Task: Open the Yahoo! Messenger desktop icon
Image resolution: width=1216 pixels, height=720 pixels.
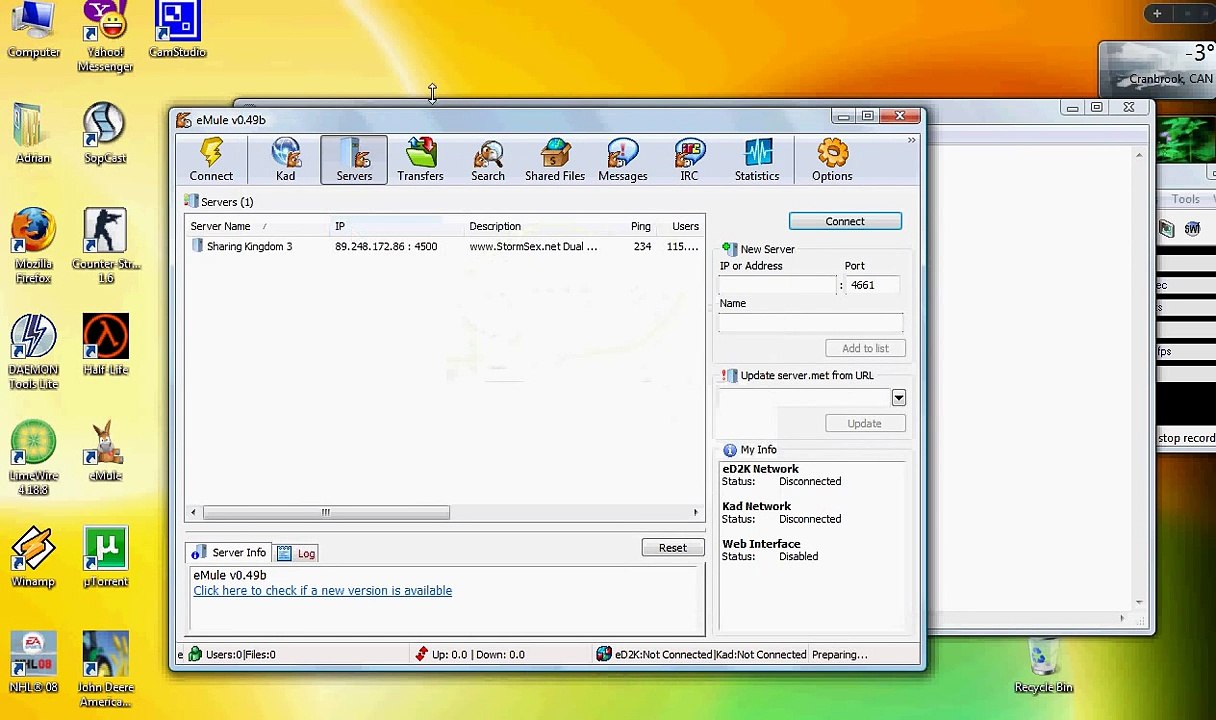Action: pos(105,37)
